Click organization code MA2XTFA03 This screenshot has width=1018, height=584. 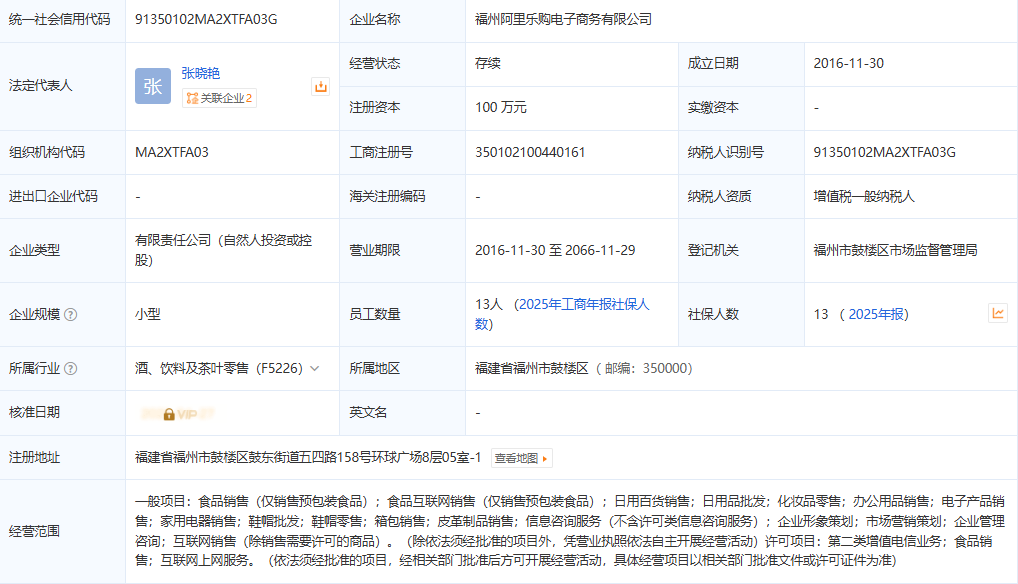coord(172,152)
